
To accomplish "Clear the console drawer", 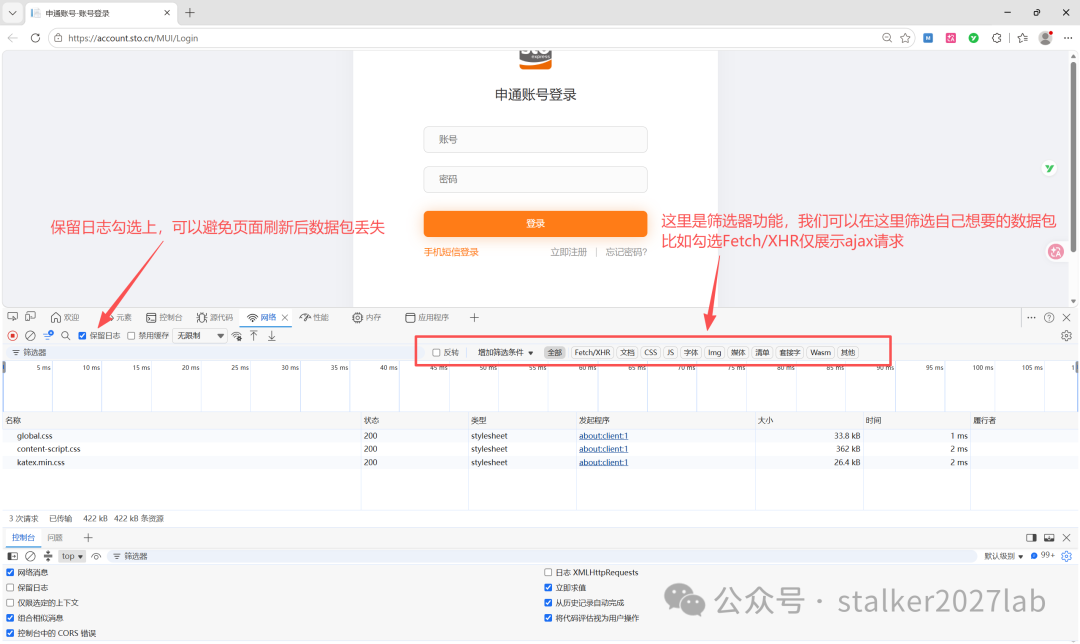I will pos(30,556).
